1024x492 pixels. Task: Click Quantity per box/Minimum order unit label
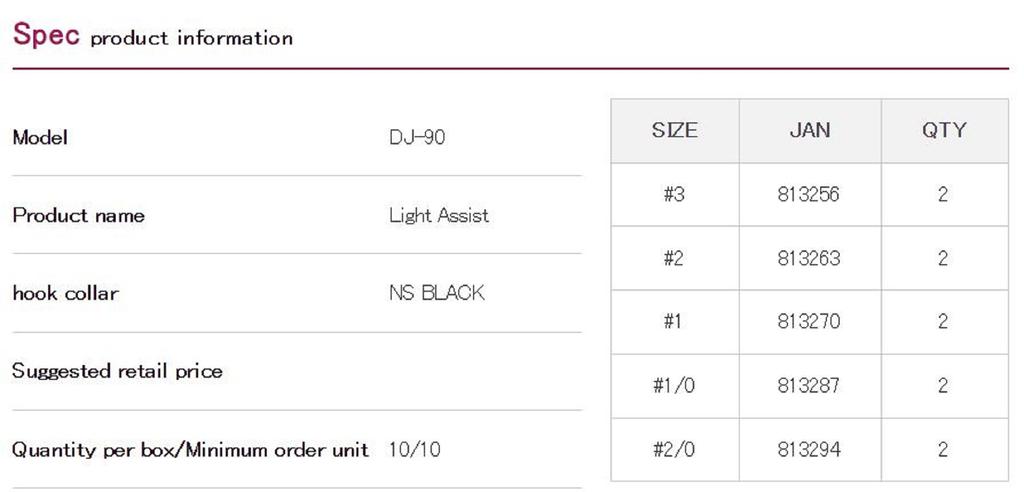coord(190,449)
